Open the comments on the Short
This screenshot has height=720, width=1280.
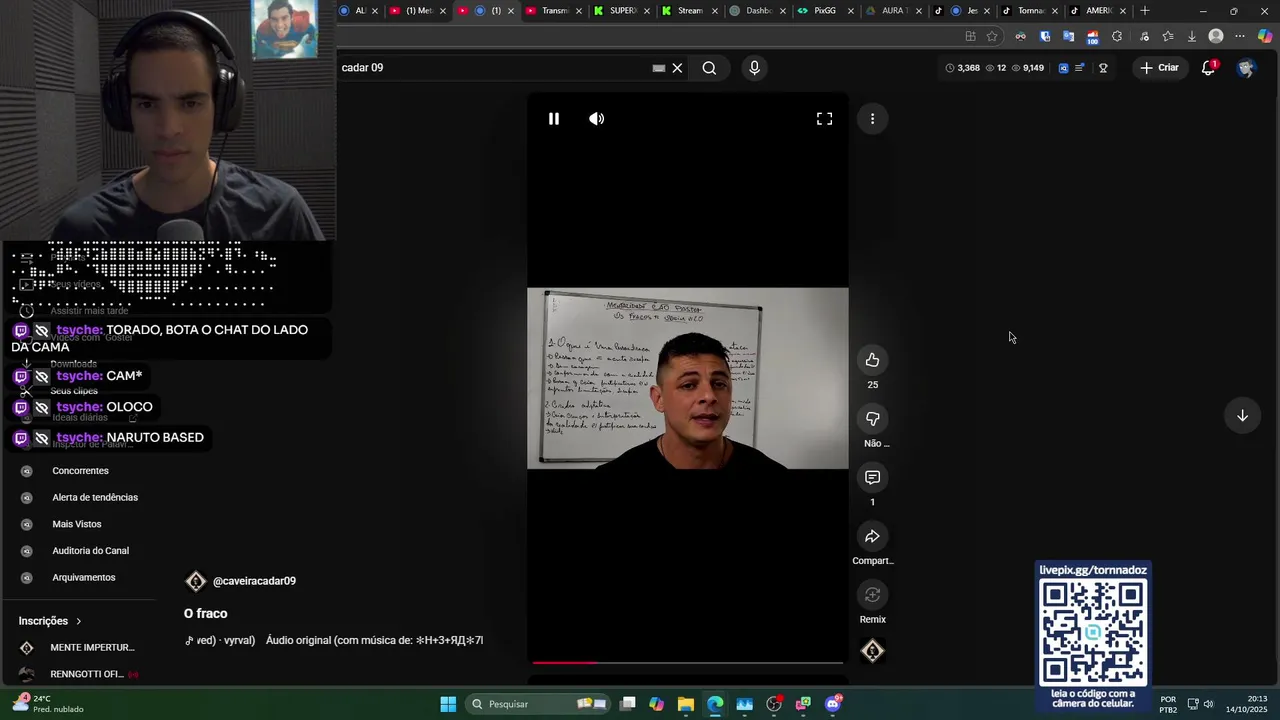click(x=872, y=478)
